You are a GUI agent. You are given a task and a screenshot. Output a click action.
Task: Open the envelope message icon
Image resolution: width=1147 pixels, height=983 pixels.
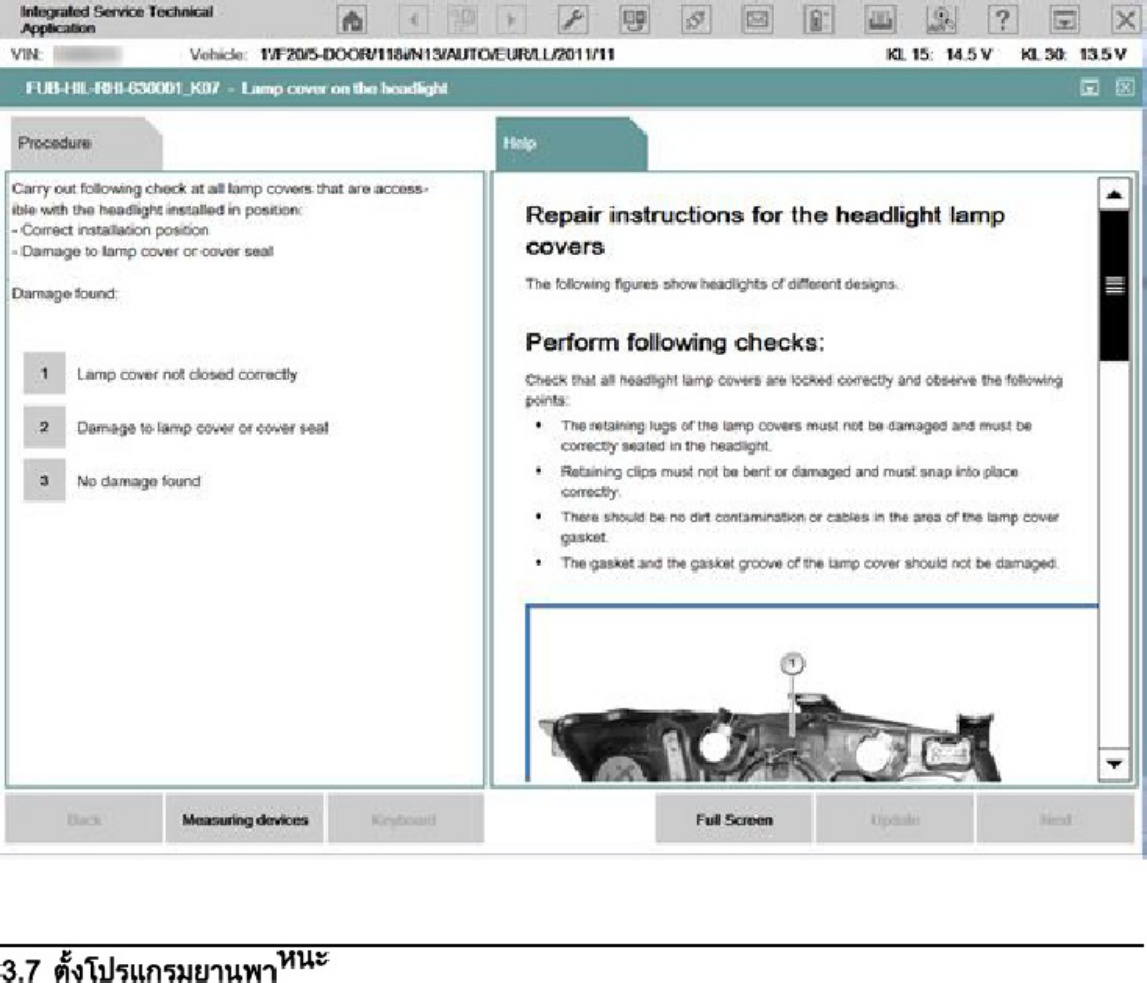point(757,20)
